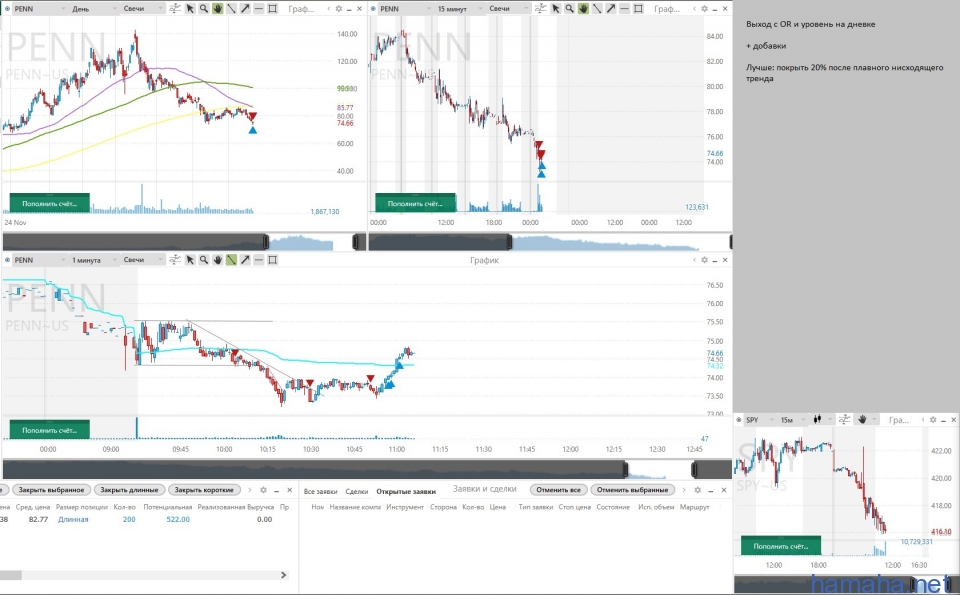Select zoom magnifier in PENN 15-minute chart

click(x=569, y=9)
